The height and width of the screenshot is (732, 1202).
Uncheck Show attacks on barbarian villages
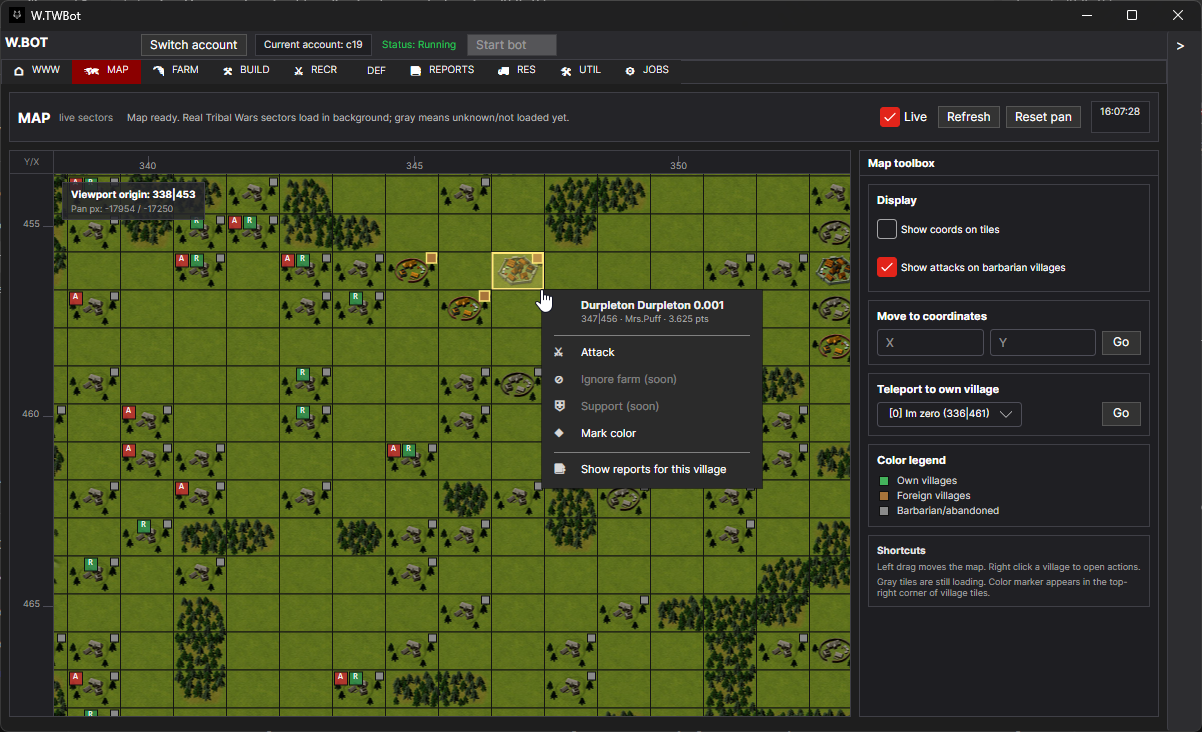(887, 267)
